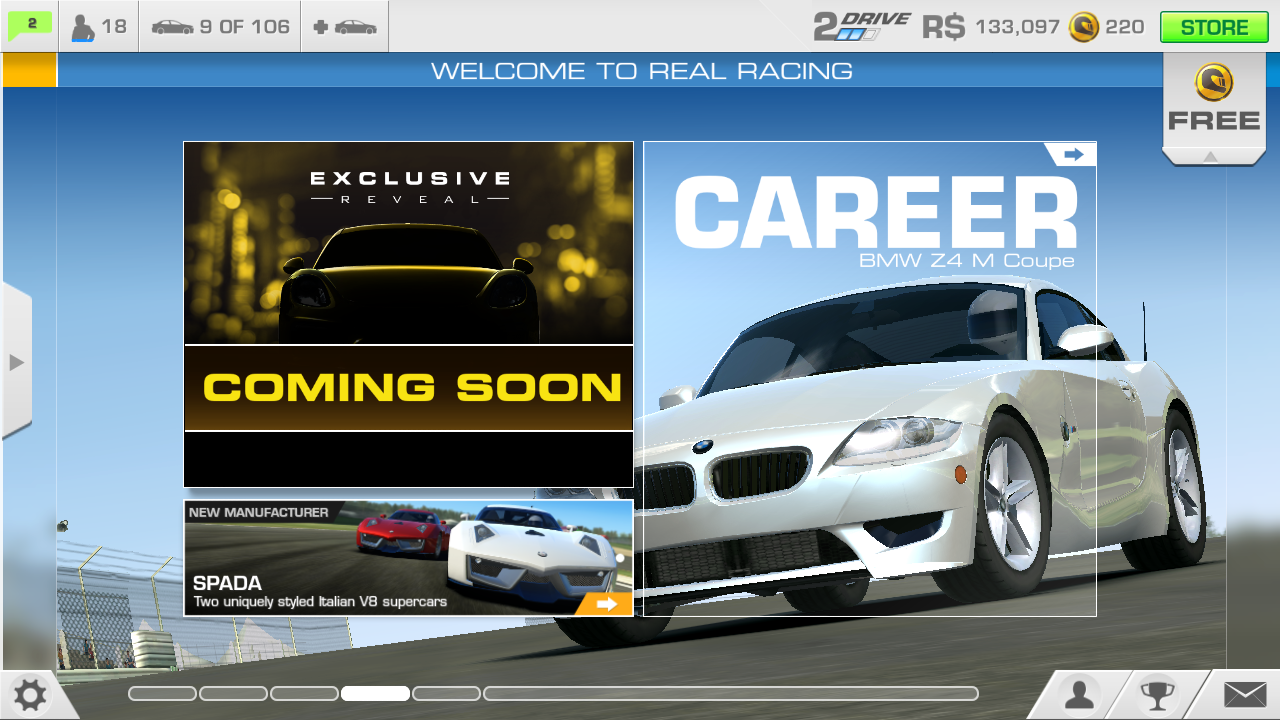Open the settings gear icon

[x=30, y=694]
